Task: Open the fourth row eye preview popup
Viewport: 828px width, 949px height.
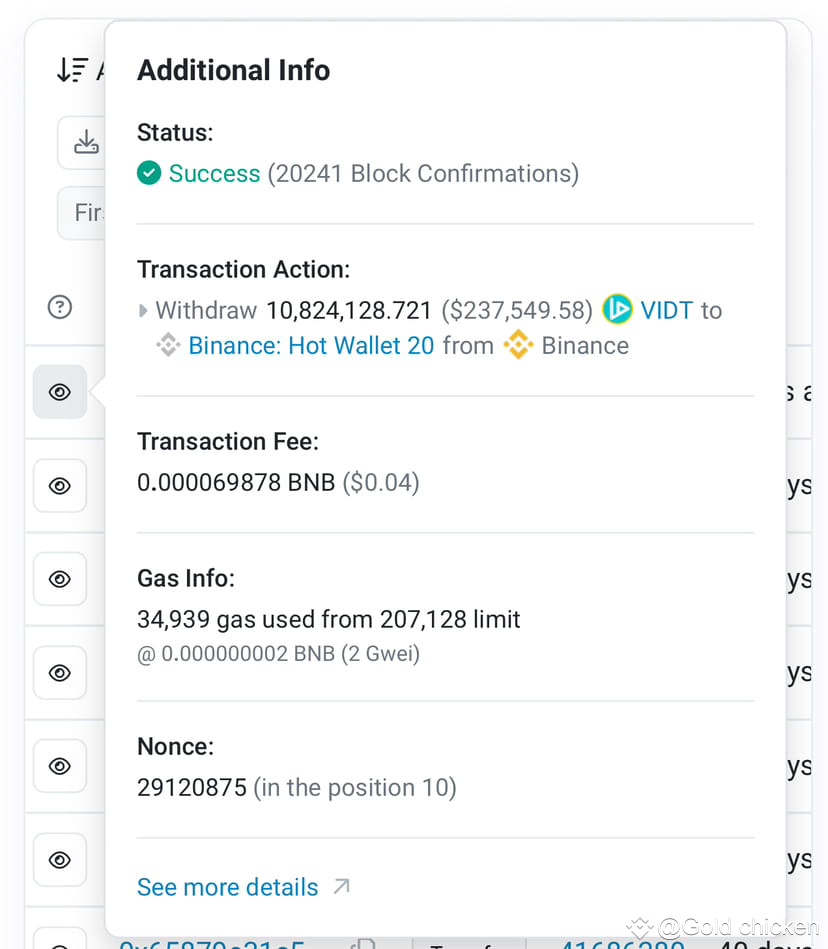Action: pyautogui.click(x=60, y=672)
